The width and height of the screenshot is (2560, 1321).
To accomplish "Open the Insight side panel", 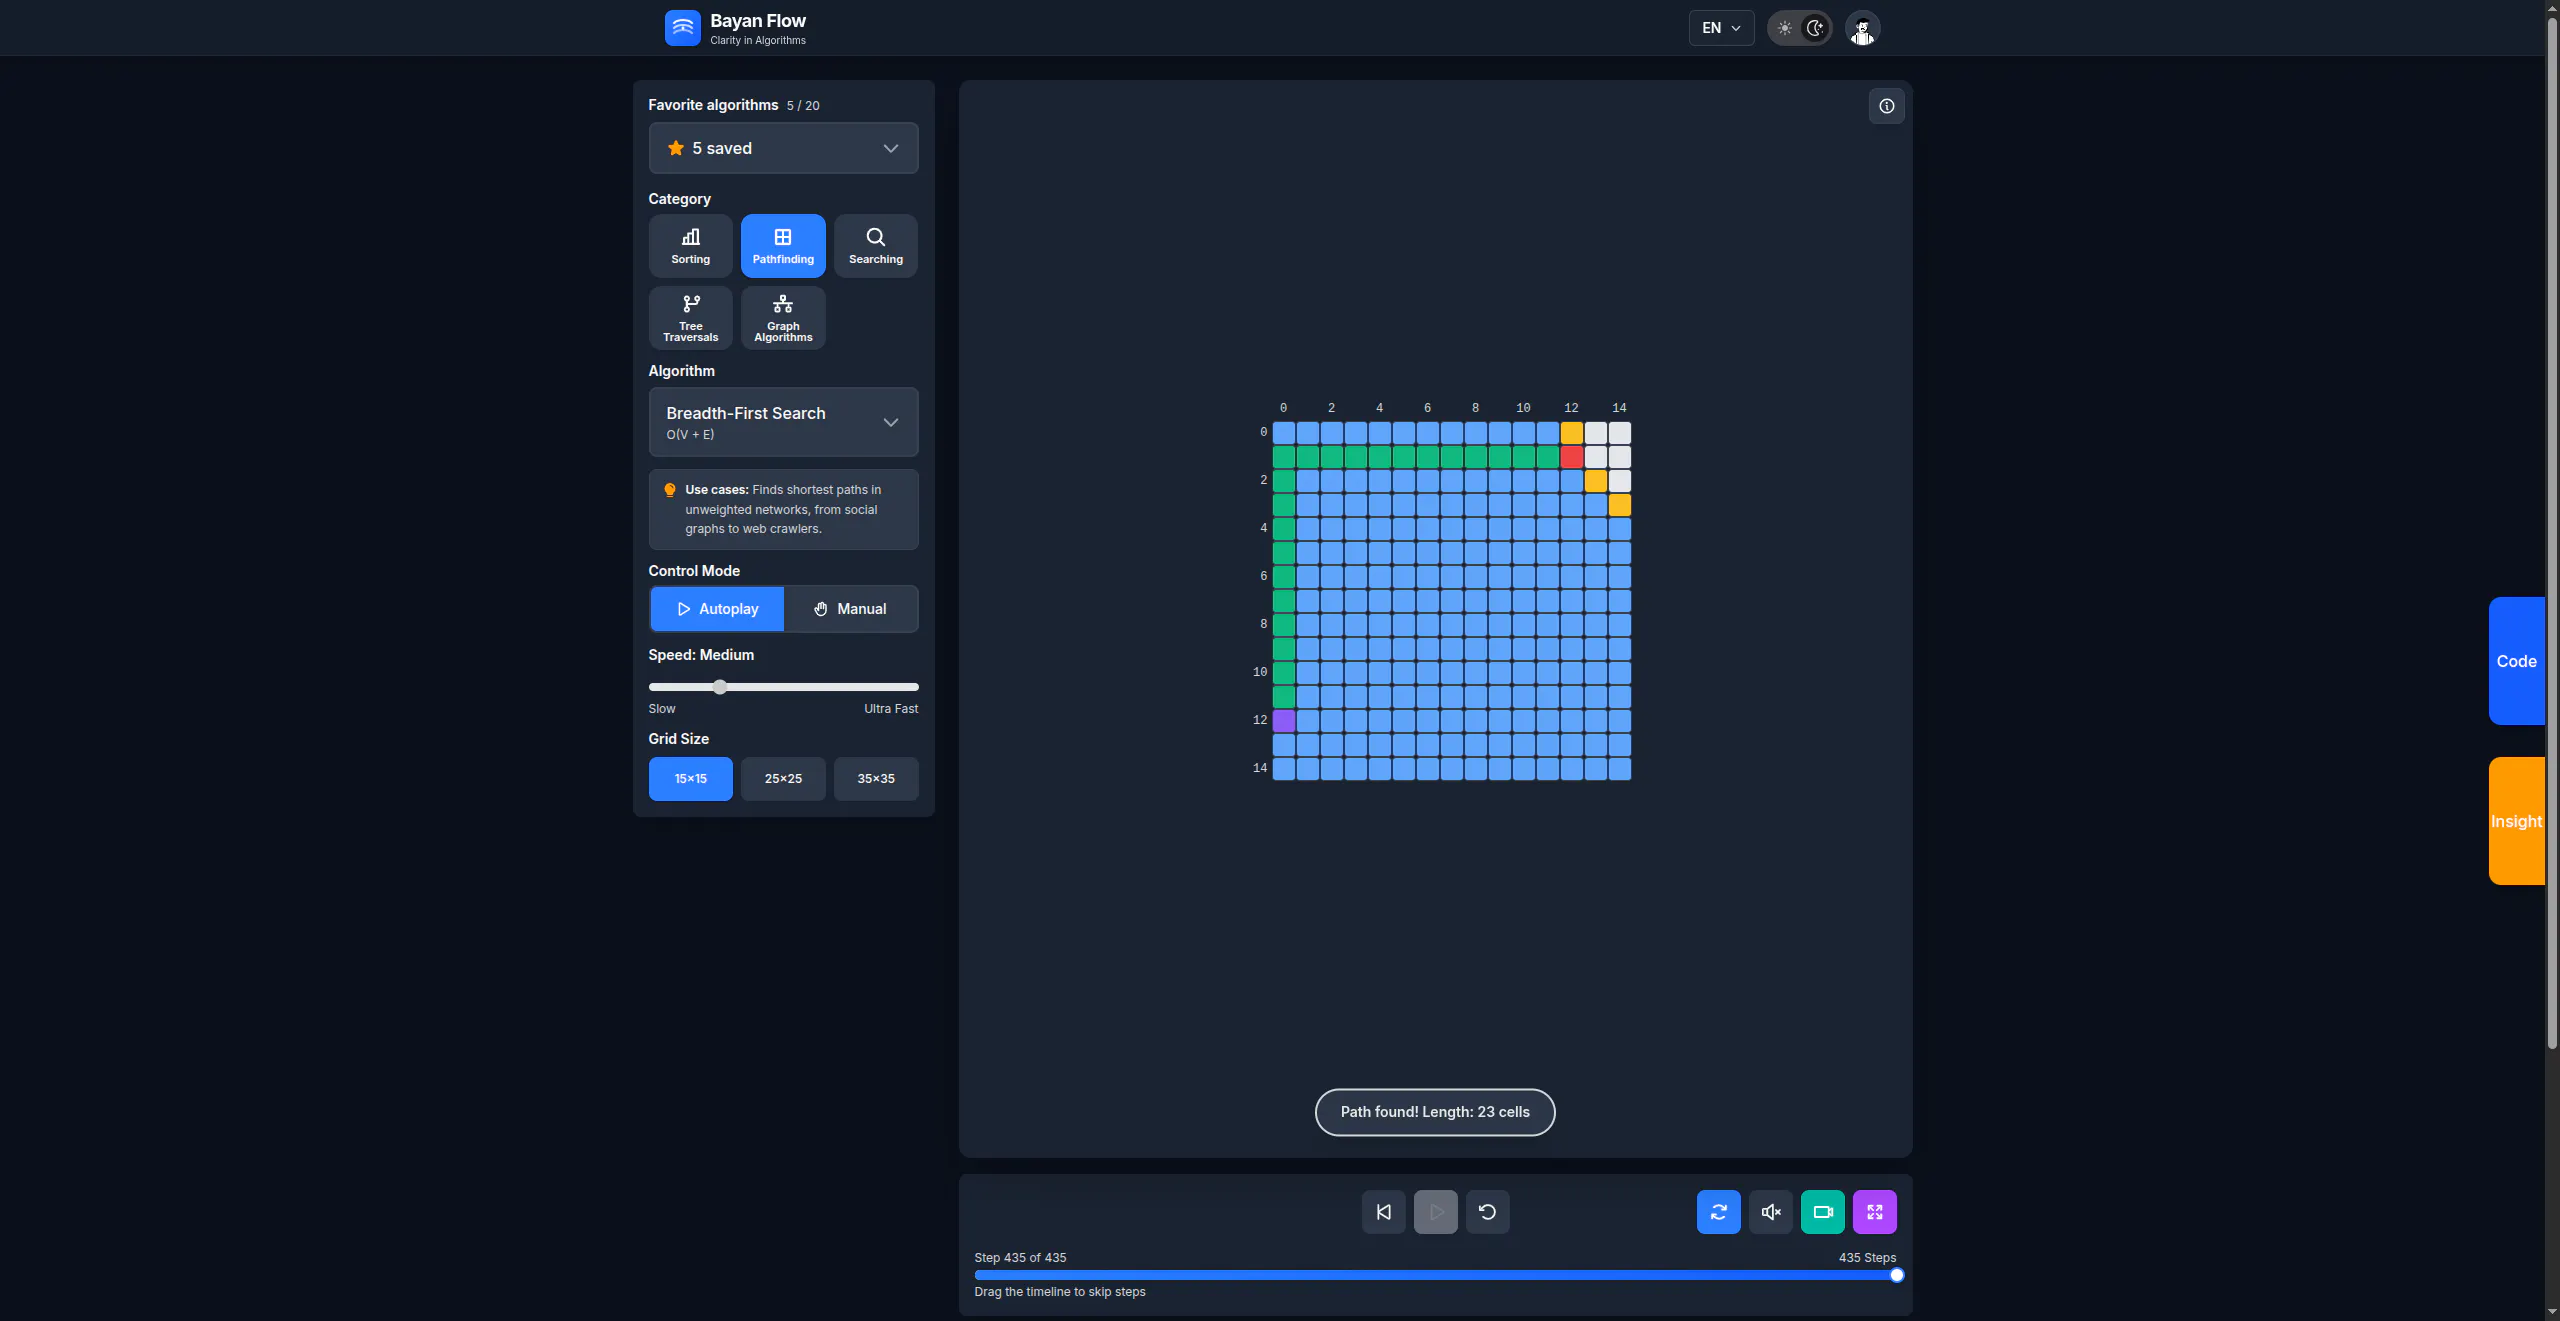I will coord(2516,821).
